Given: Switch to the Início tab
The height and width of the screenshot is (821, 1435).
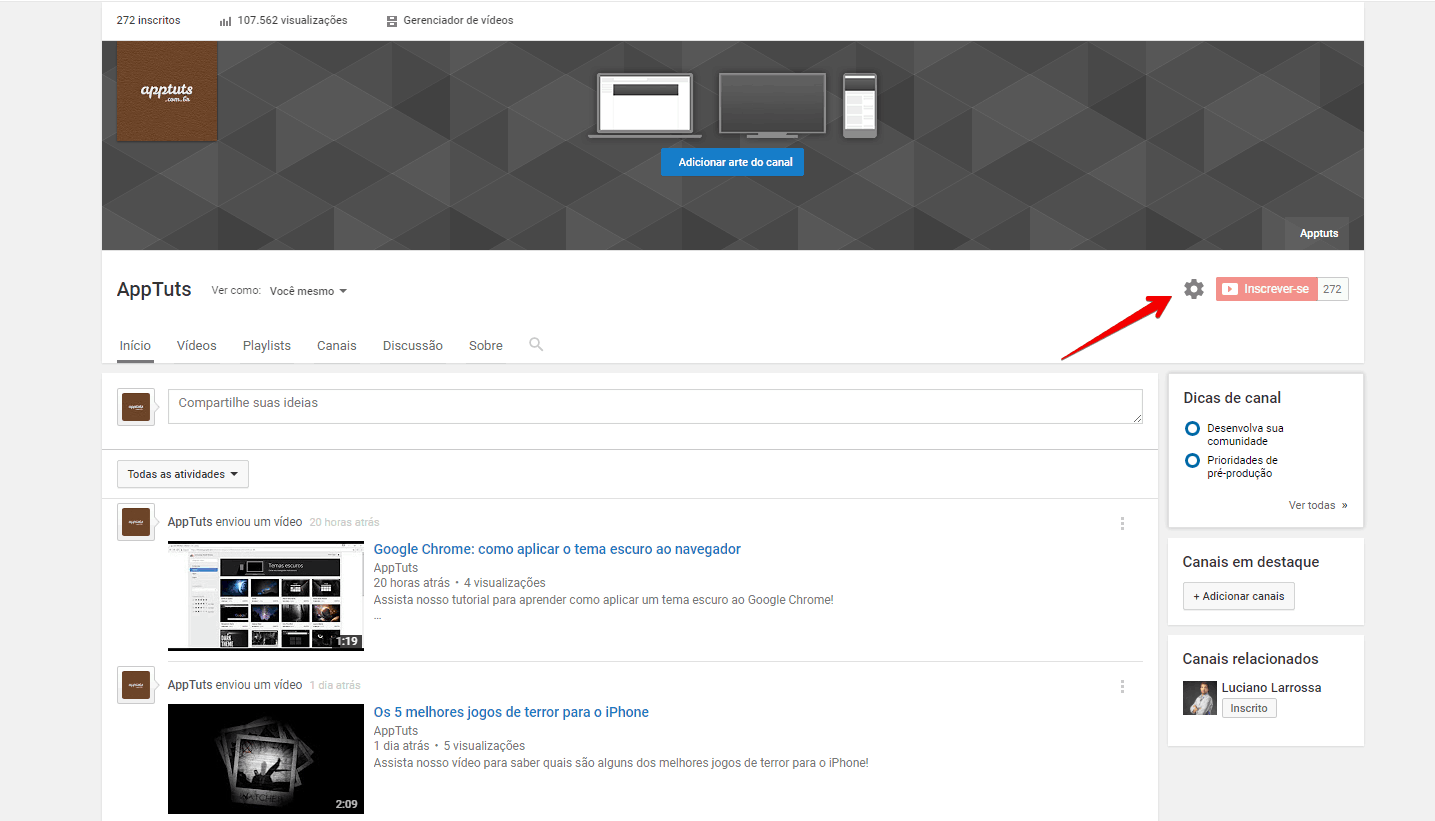Looking at the screenshot, I should (135, 345).
